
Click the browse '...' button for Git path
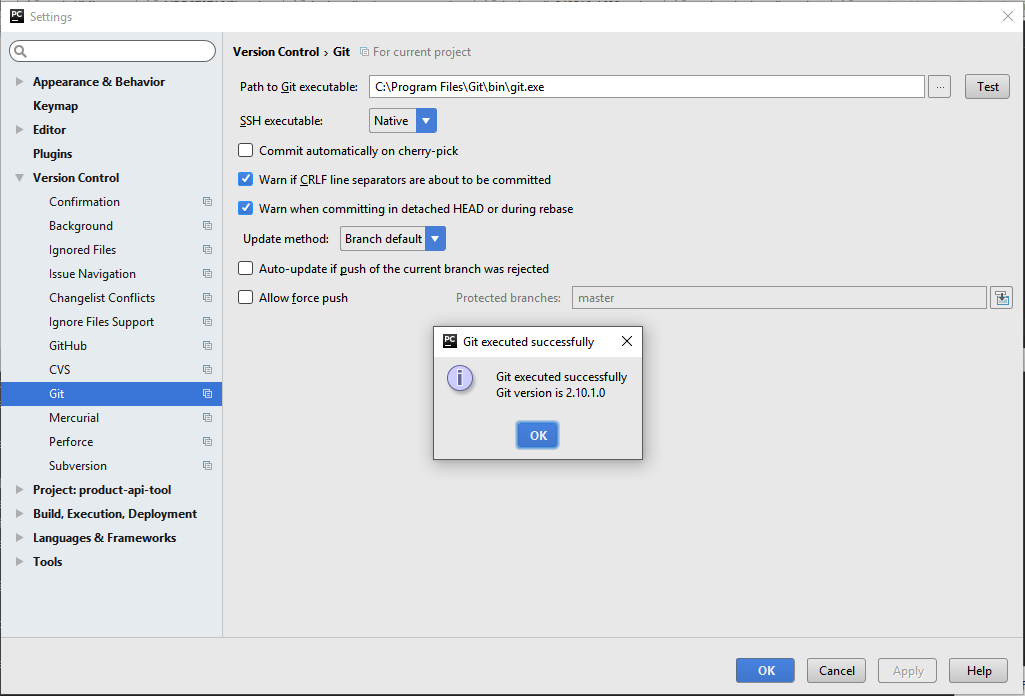(x=939, y=87)
